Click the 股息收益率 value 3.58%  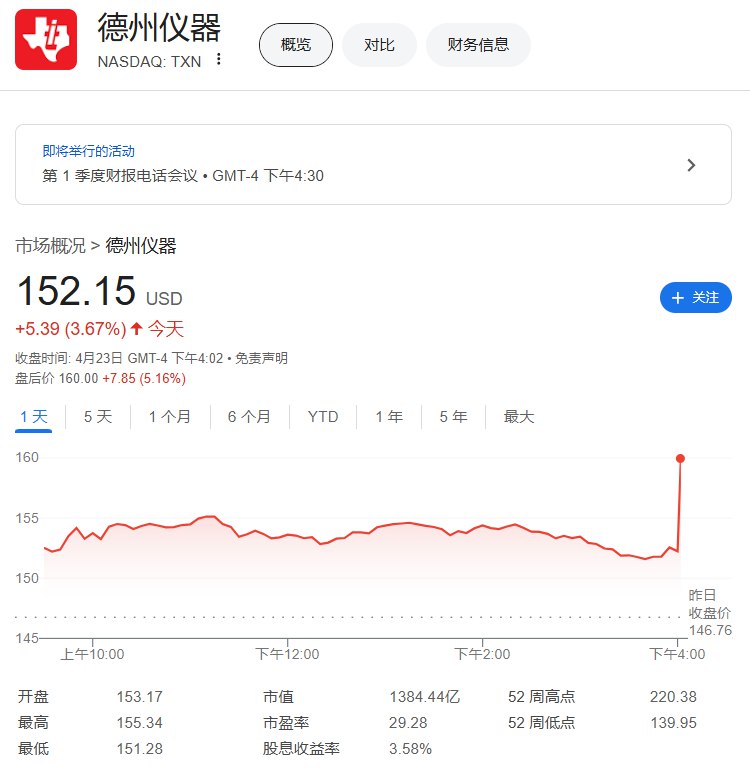click(x=410, y=748)
